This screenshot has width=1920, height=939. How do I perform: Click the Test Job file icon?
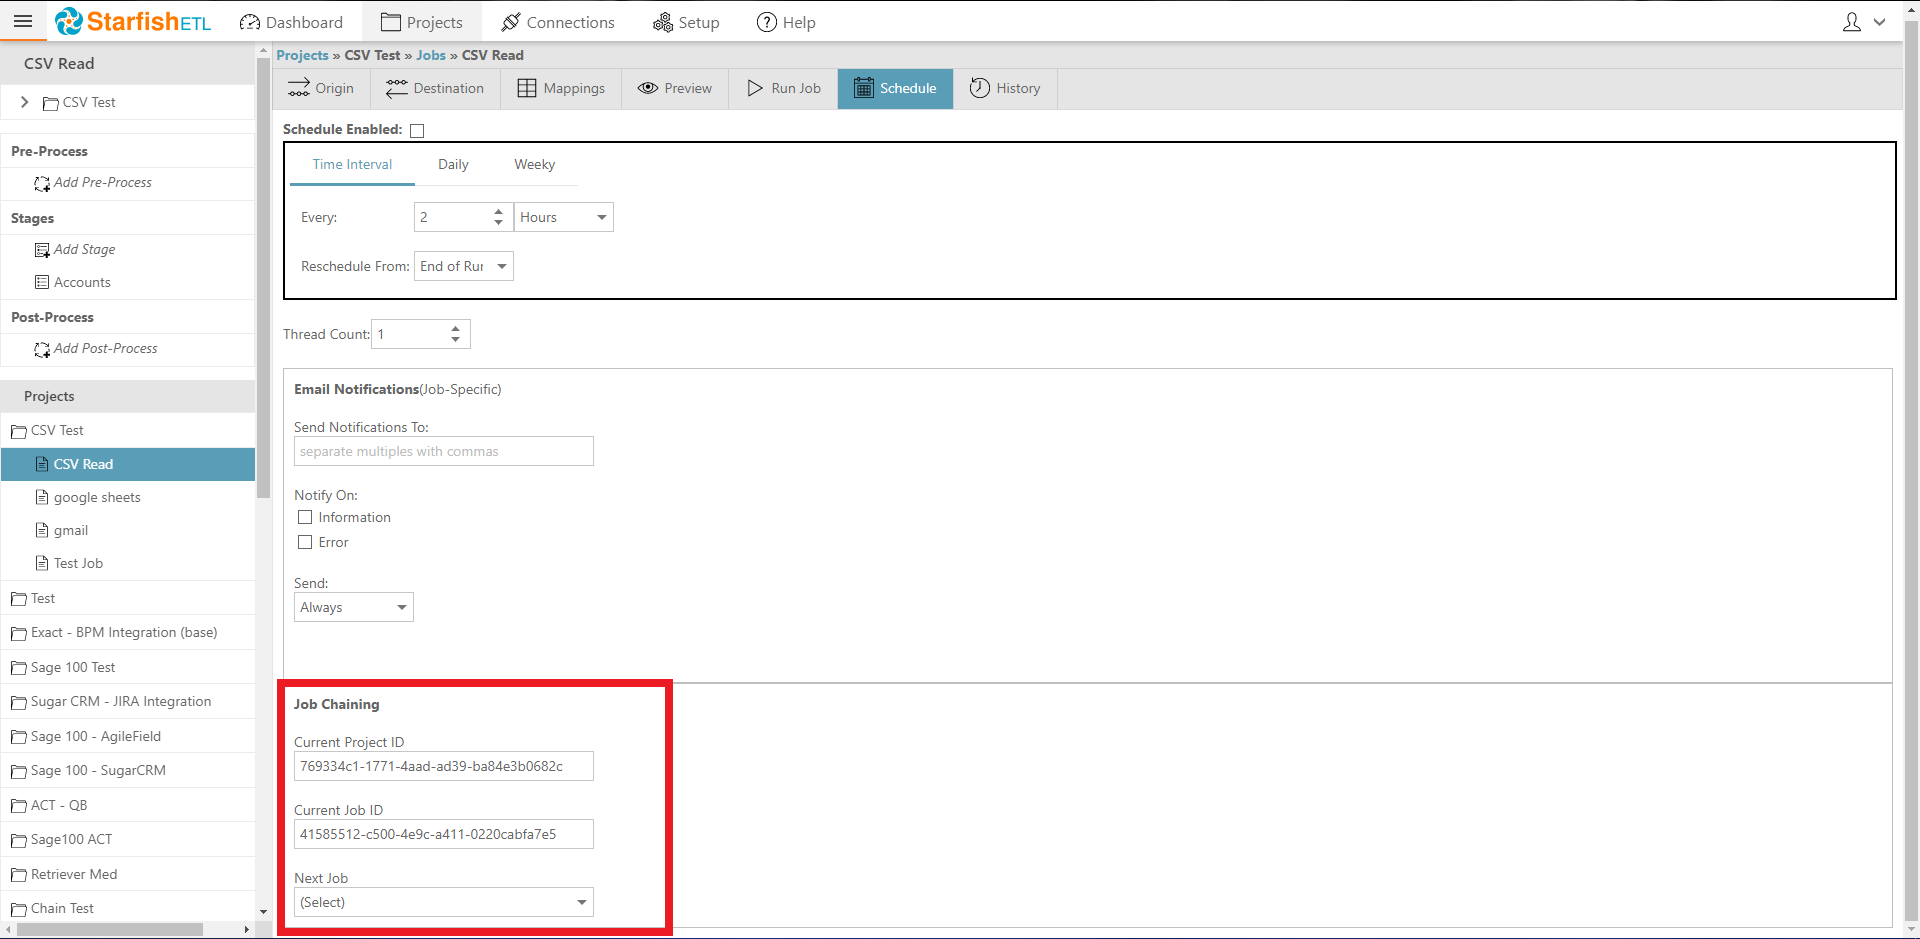point(42,563)
